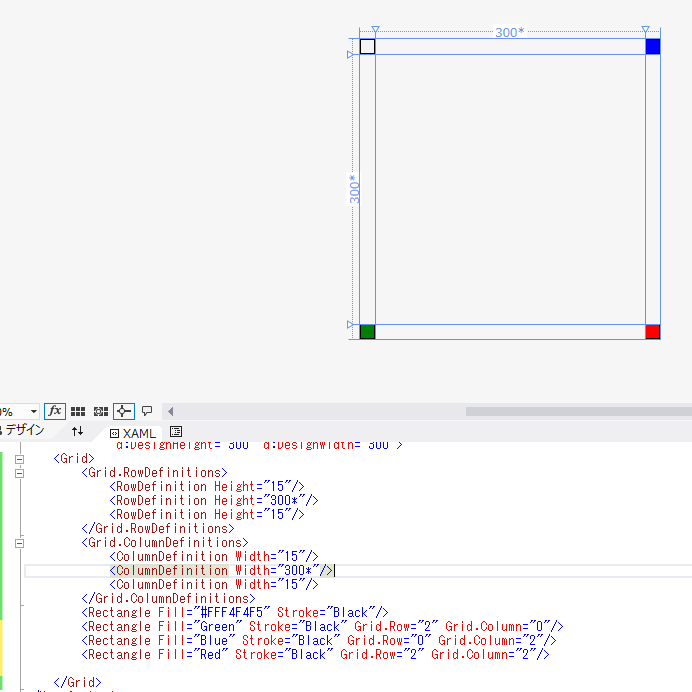The width and height of the screenshot is (692, 692).
Task: Collapse the Grid.ColumnDefinitions outline box
Action: 19,543
